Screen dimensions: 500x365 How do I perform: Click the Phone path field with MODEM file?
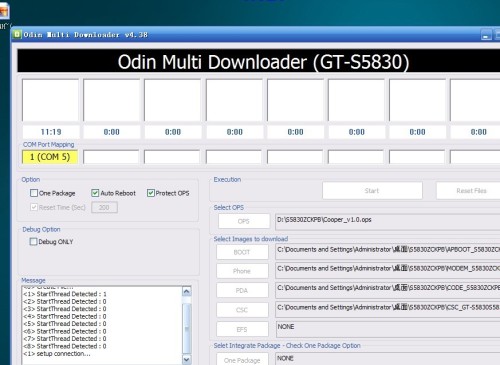tap(388, 271)
